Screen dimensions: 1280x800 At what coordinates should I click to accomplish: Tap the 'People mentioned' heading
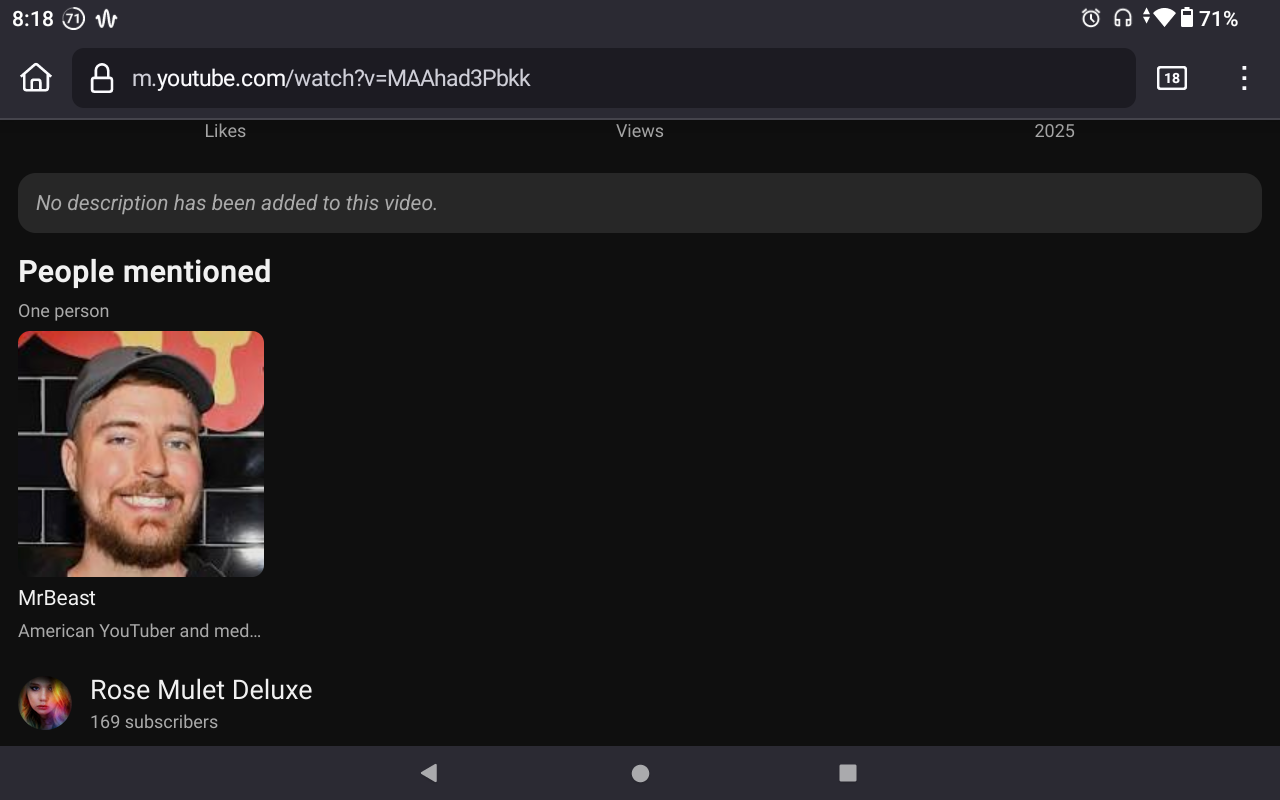click(145, 272)
